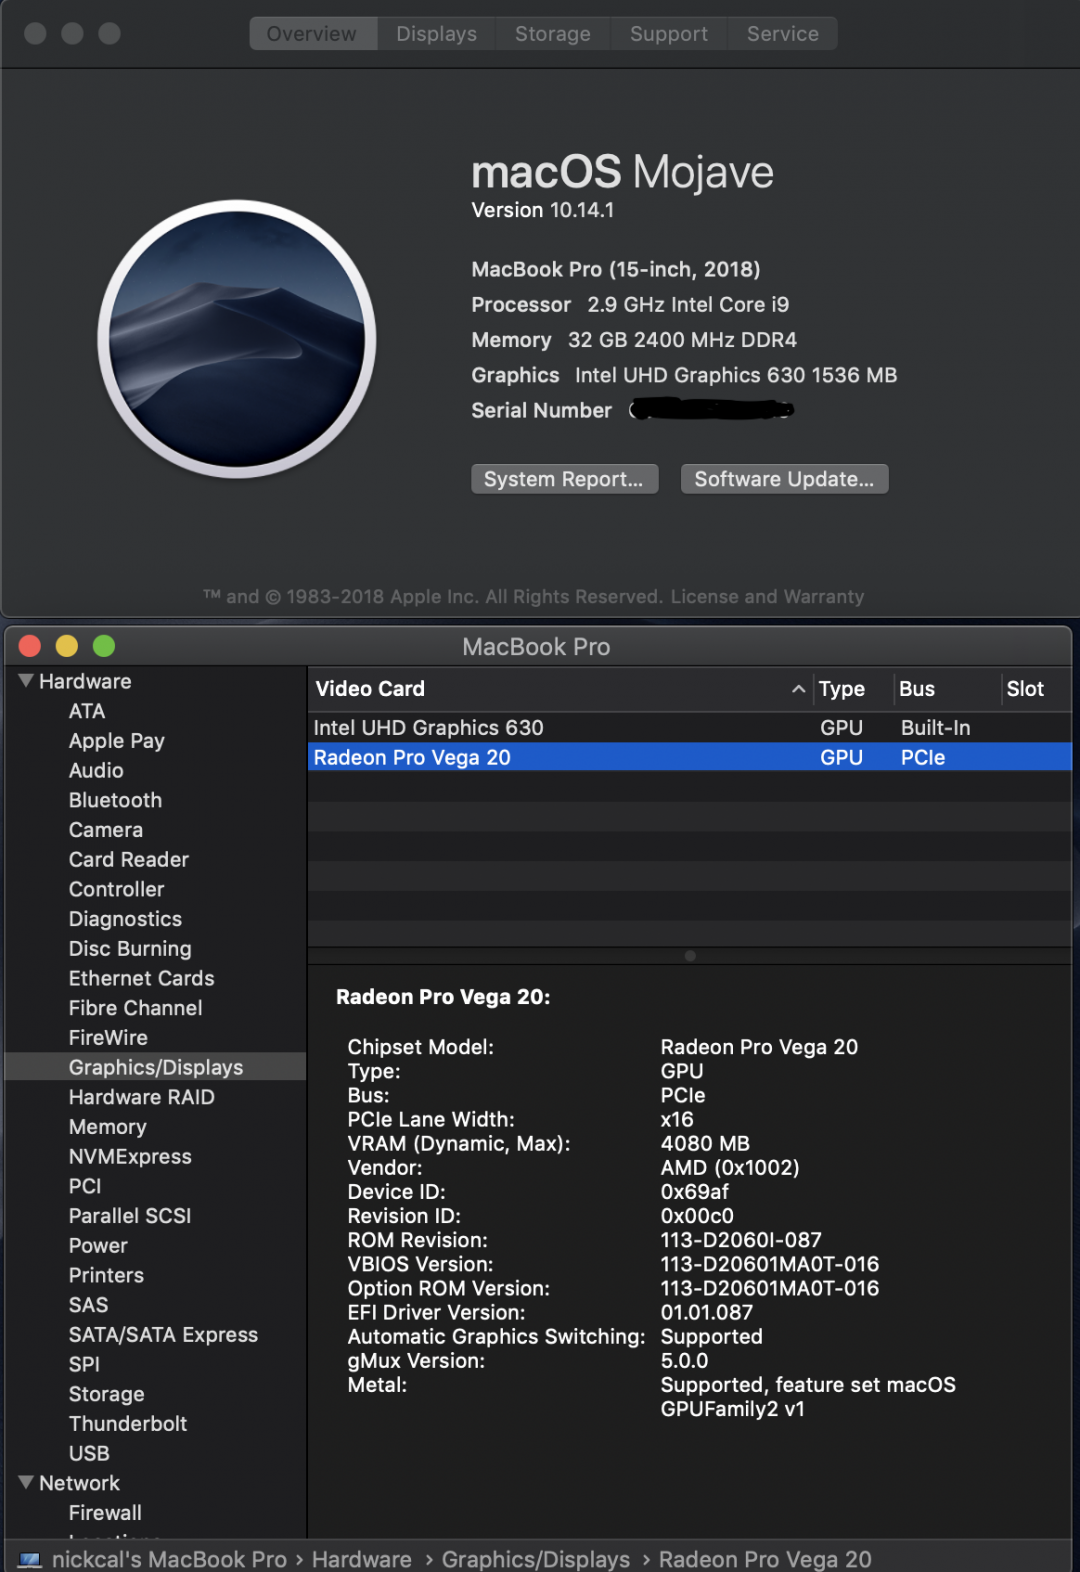Click the EFI Driver Version value 01.01.087
Viewport: 1080px width, 1572px height.
tap(707, 1313)
